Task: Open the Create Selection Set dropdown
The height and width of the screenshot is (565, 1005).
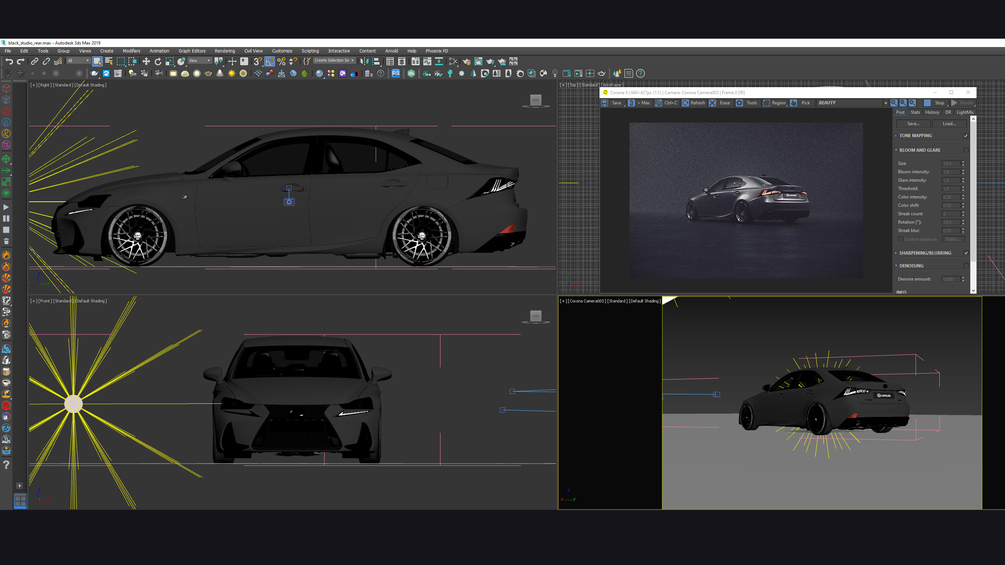Action: [335, 61]
